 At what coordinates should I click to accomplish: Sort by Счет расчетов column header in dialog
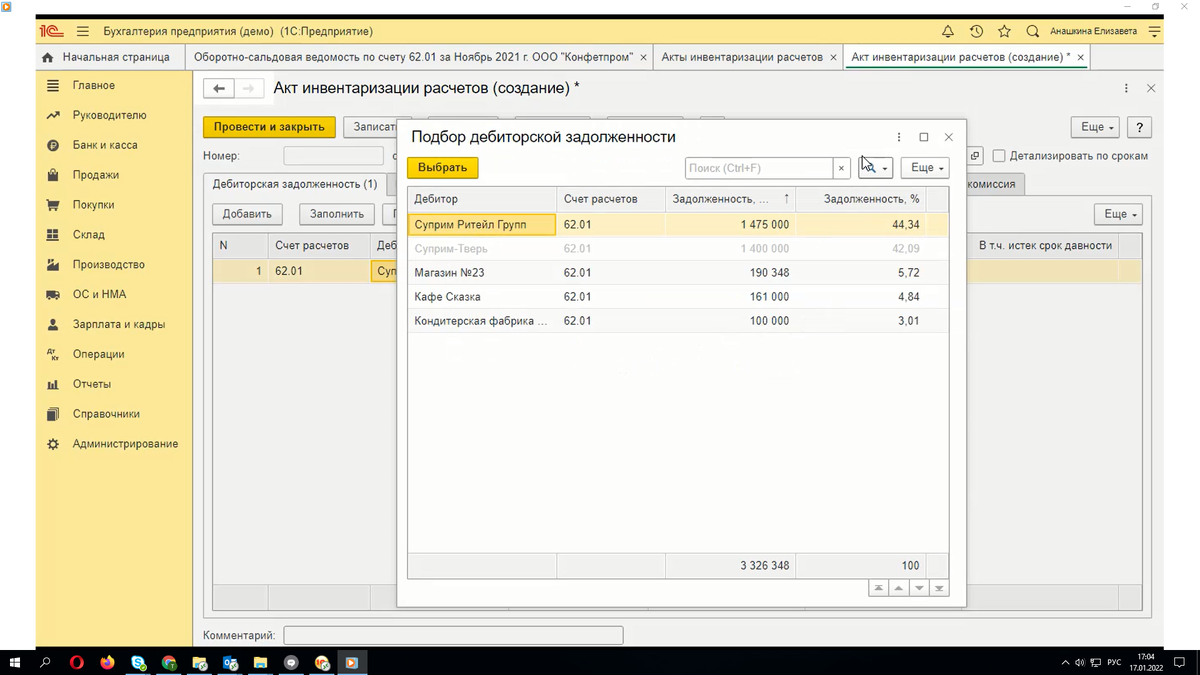click(611, 199)
